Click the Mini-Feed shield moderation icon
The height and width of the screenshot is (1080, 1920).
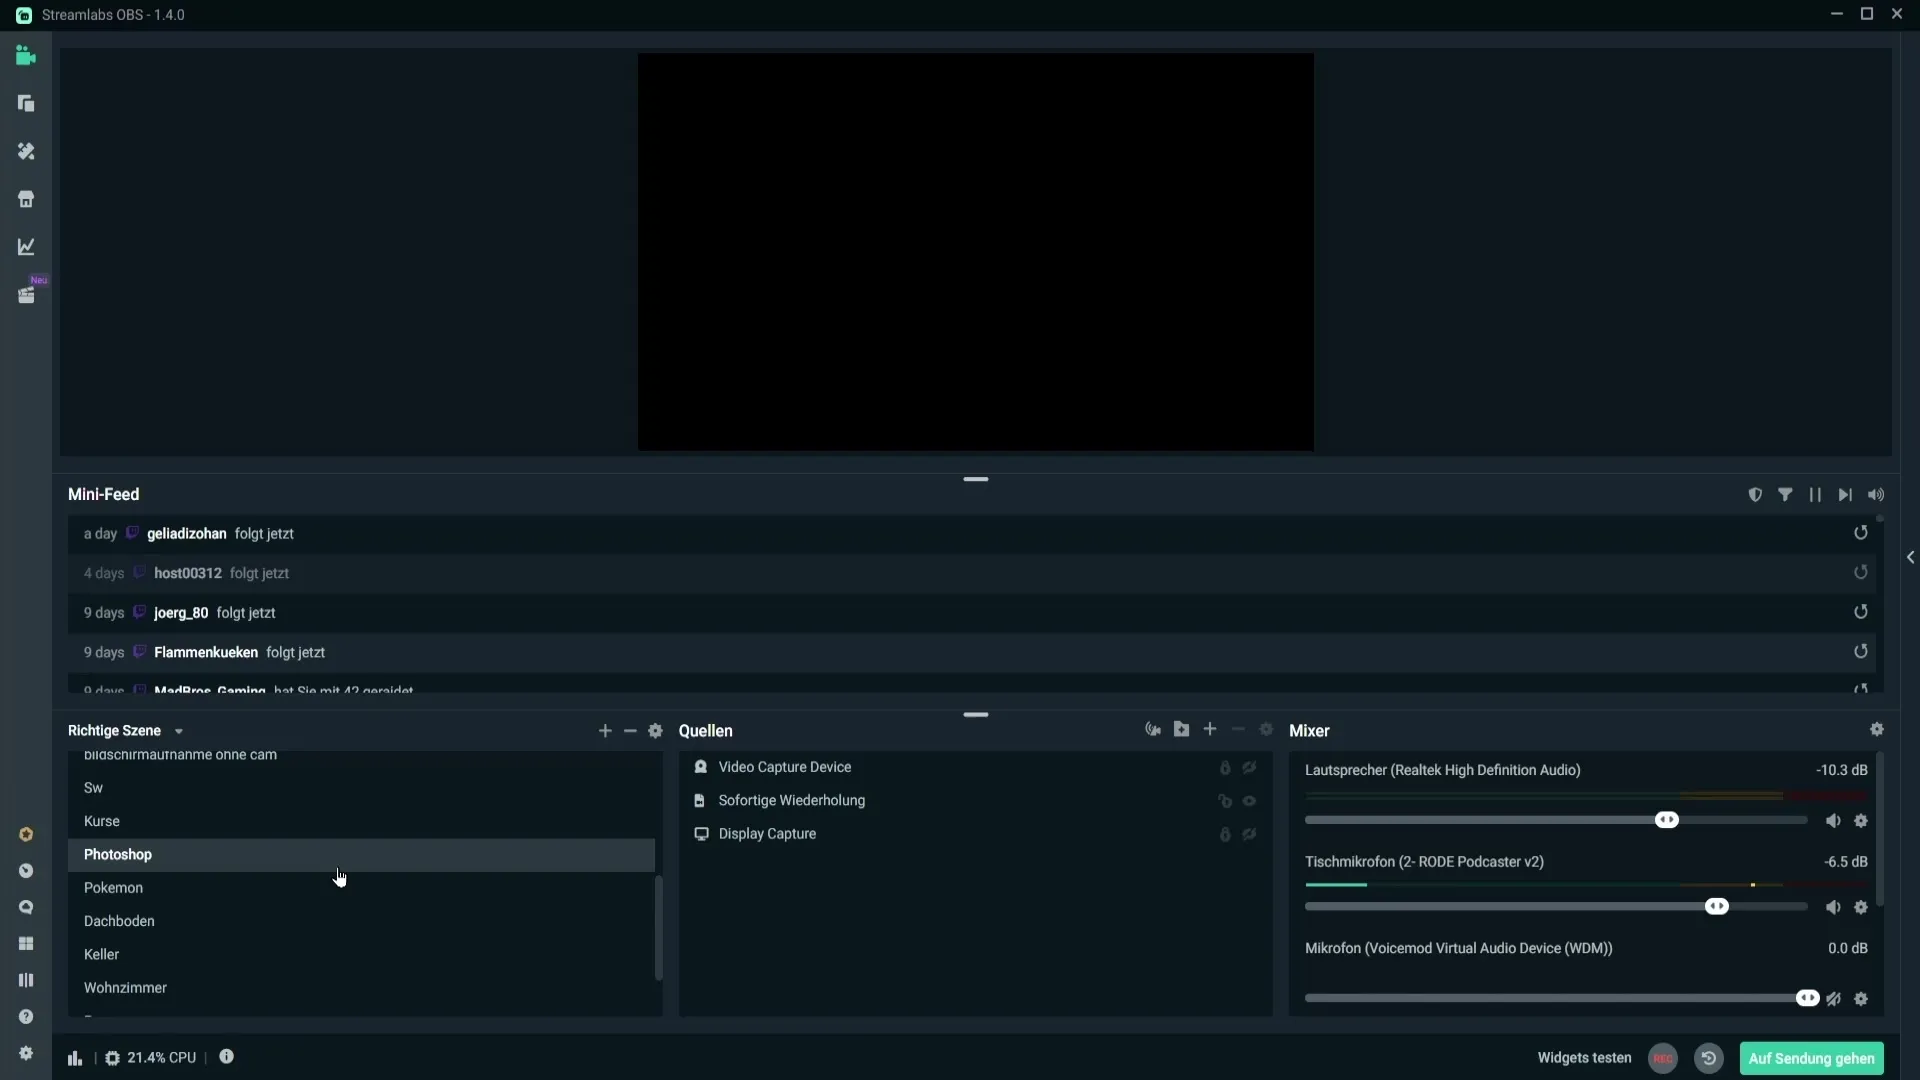pyautogui.click(x=1755, y=495)
